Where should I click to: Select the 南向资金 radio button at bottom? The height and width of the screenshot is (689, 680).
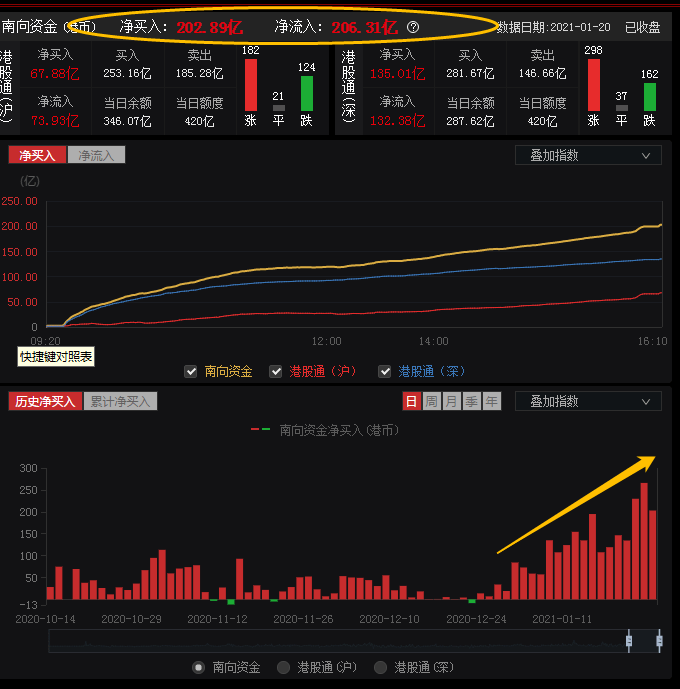(199, 668)
